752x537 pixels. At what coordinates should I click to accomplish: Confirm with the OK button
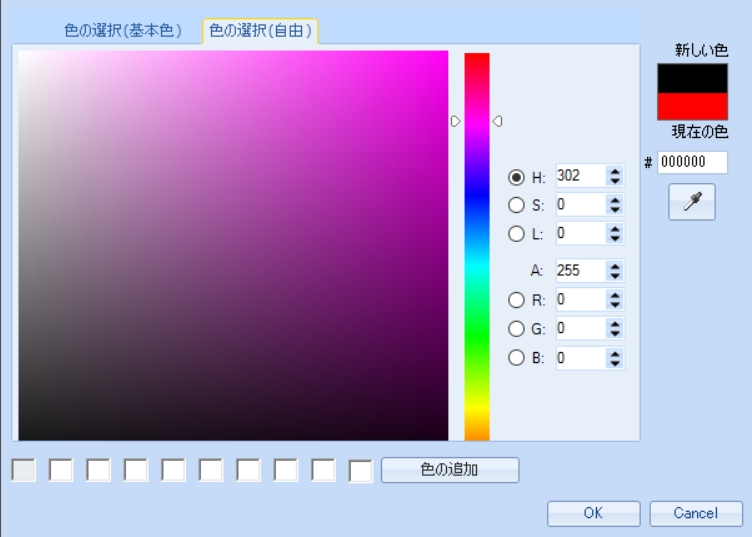593,513
